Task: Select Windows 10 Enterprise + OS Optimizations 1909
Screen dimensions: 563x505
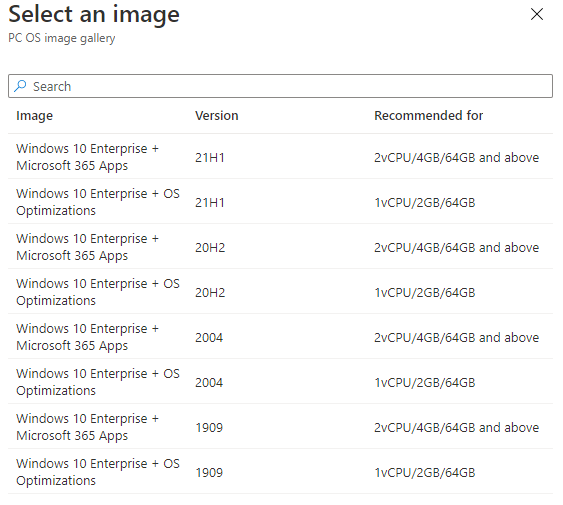Action: point(280,471)
